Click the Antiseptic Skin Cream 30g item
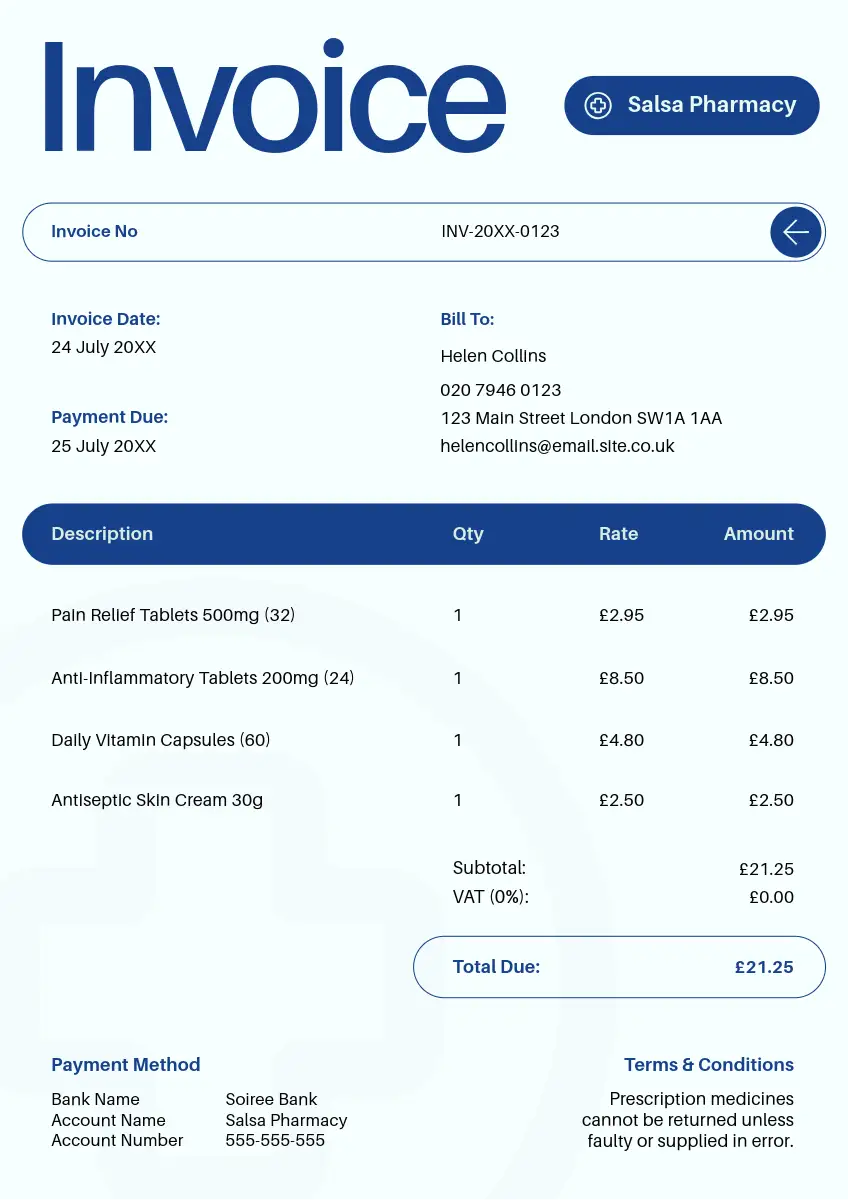 (x=157, y=800)
